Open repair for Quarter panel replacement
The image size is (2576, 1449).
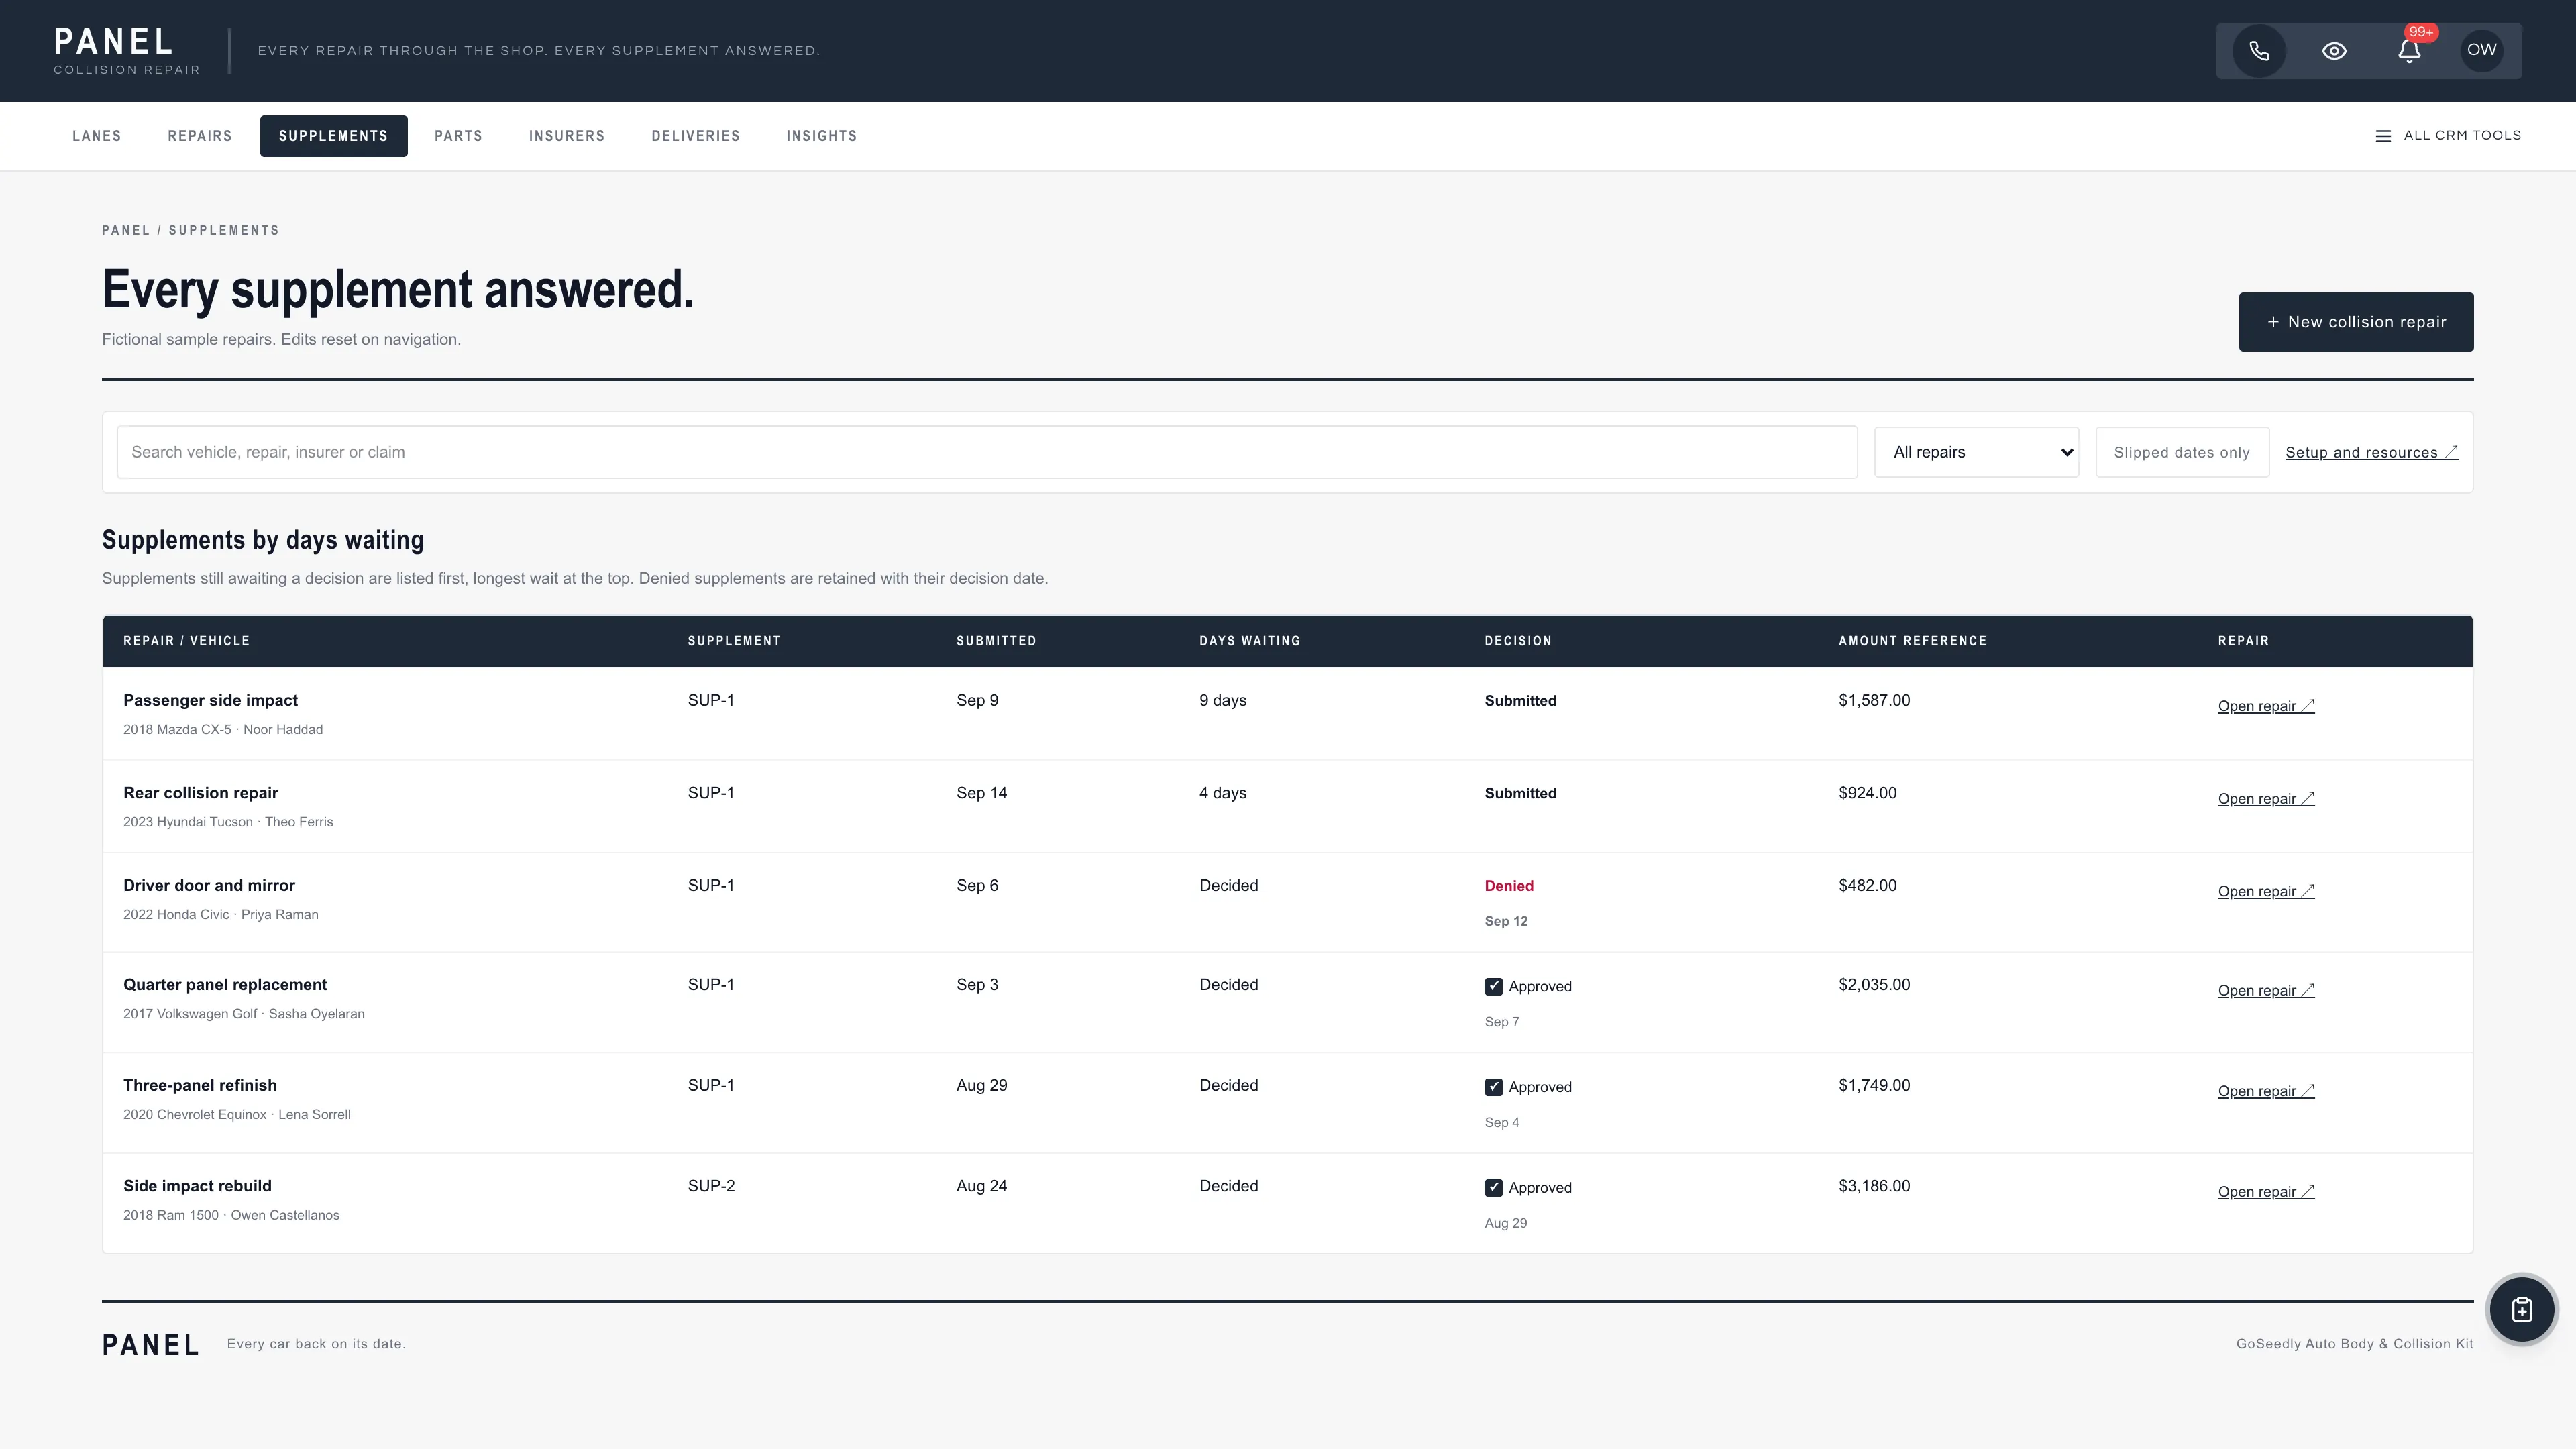pyautogui.click(x=2266, y=991)
